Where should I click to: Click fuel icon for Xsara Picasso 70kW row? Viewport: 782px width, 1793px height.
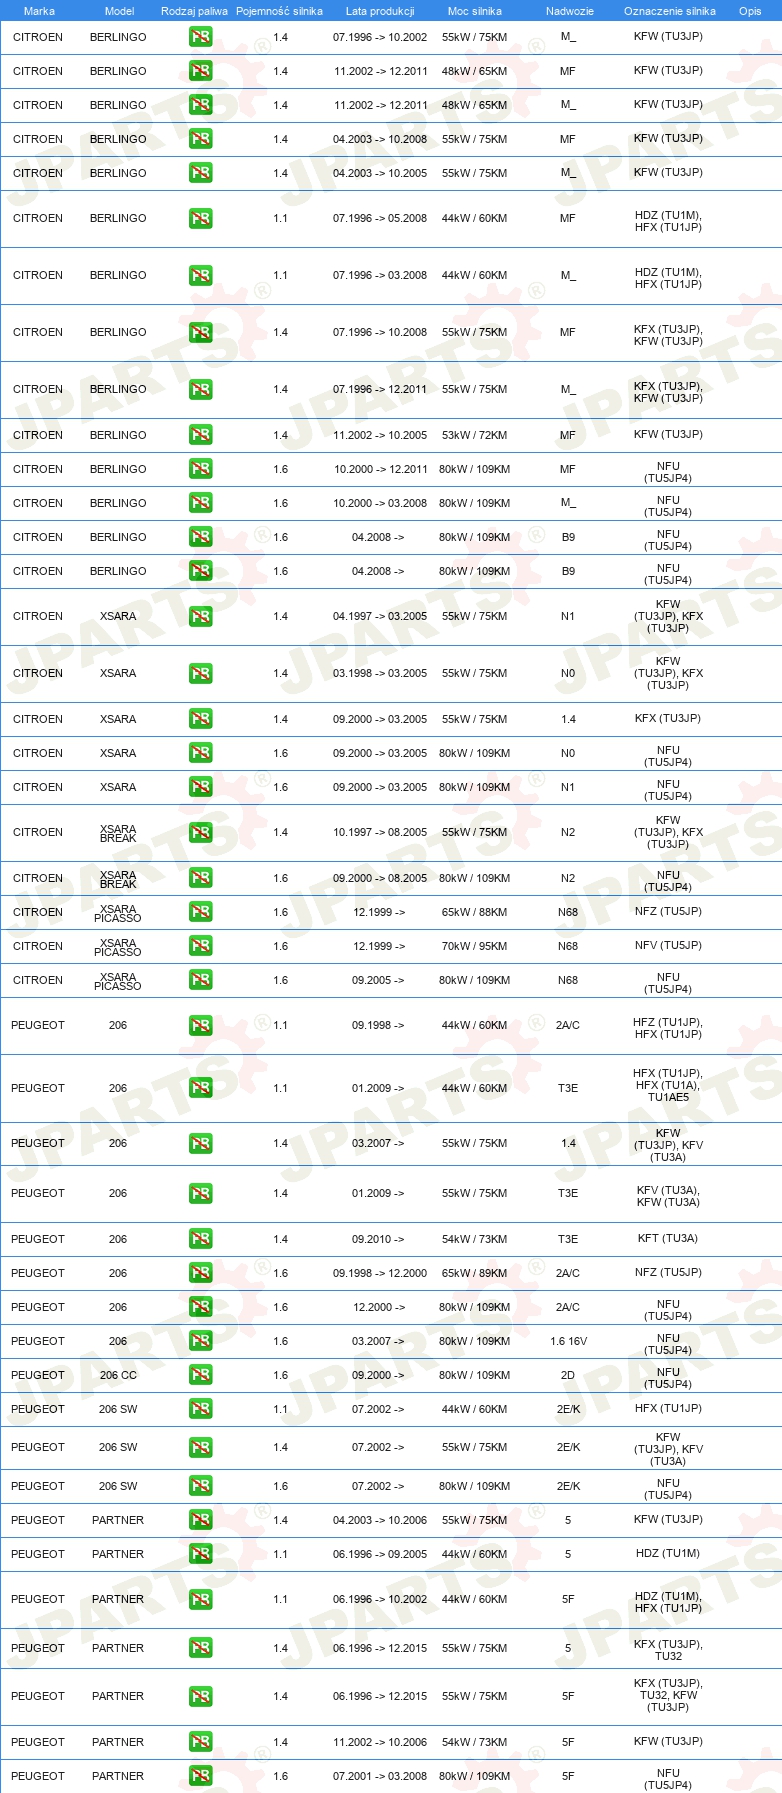tap(201, 946)
